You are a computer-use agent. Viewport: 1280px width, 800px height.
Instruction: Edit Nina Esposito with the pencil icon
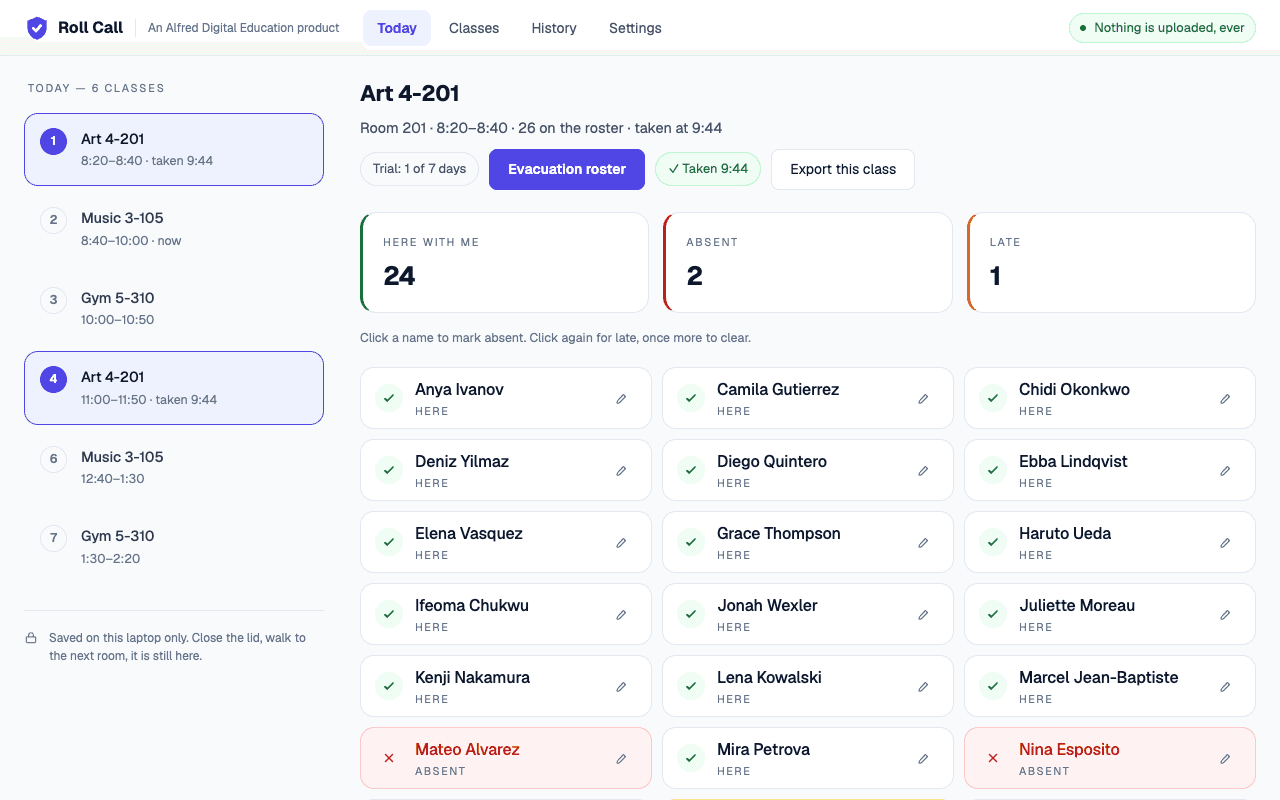(1225, 759)
